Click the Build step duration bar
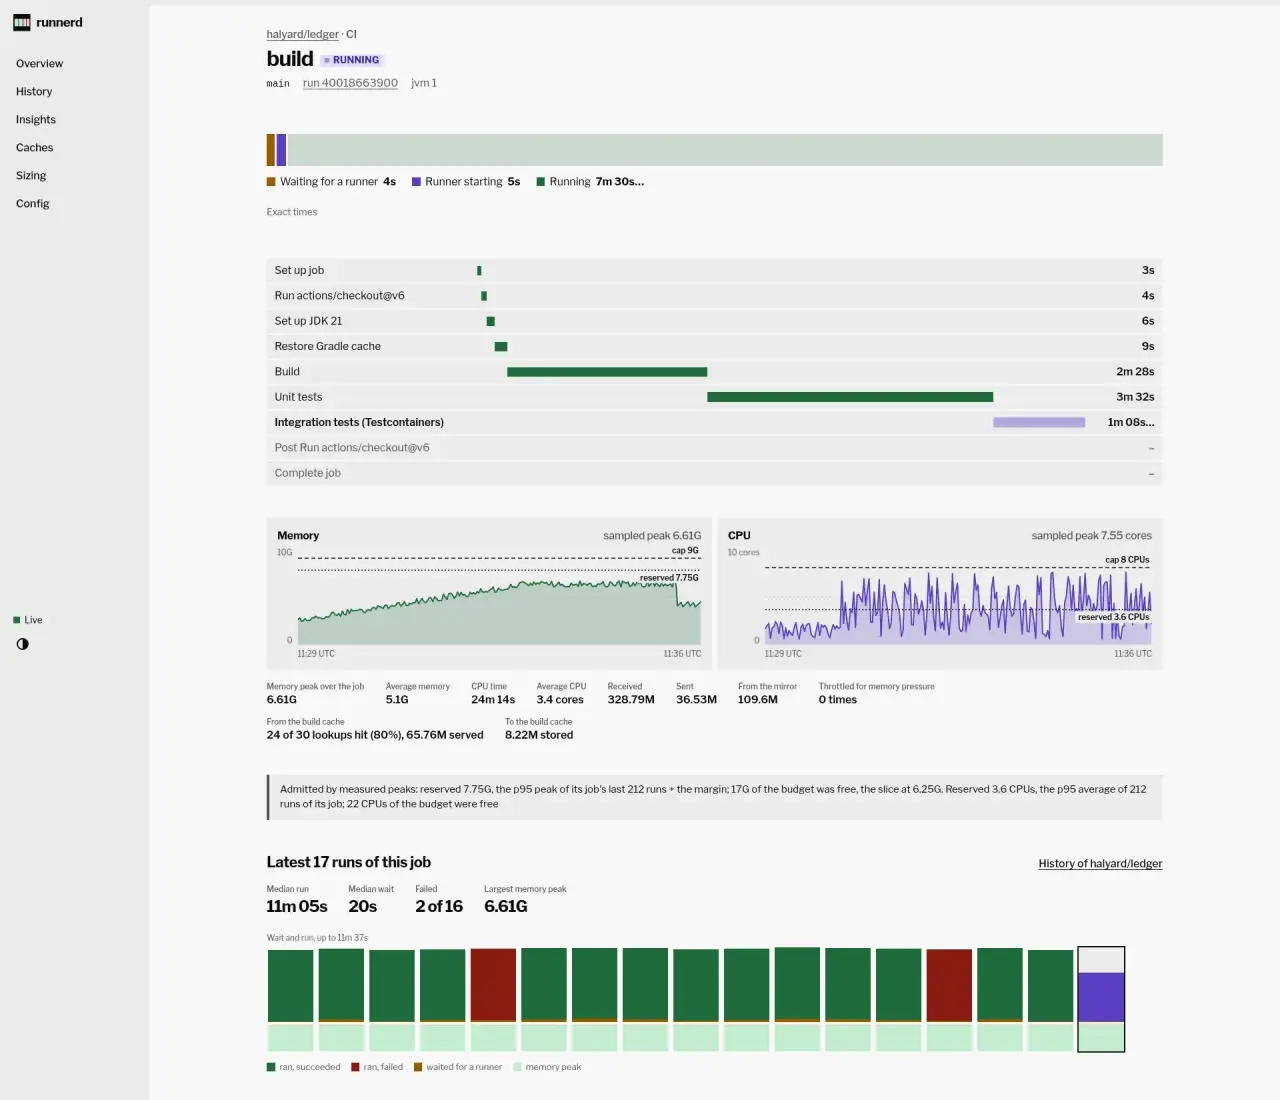Image resolution: width=1280 pixels, height=1100 pixels. [x=607, y=372]
